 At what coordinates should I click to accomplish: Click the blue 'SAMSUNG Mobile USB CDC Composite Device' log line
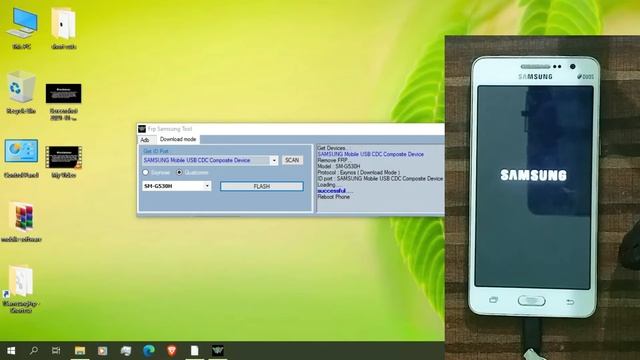coord(371,154)
